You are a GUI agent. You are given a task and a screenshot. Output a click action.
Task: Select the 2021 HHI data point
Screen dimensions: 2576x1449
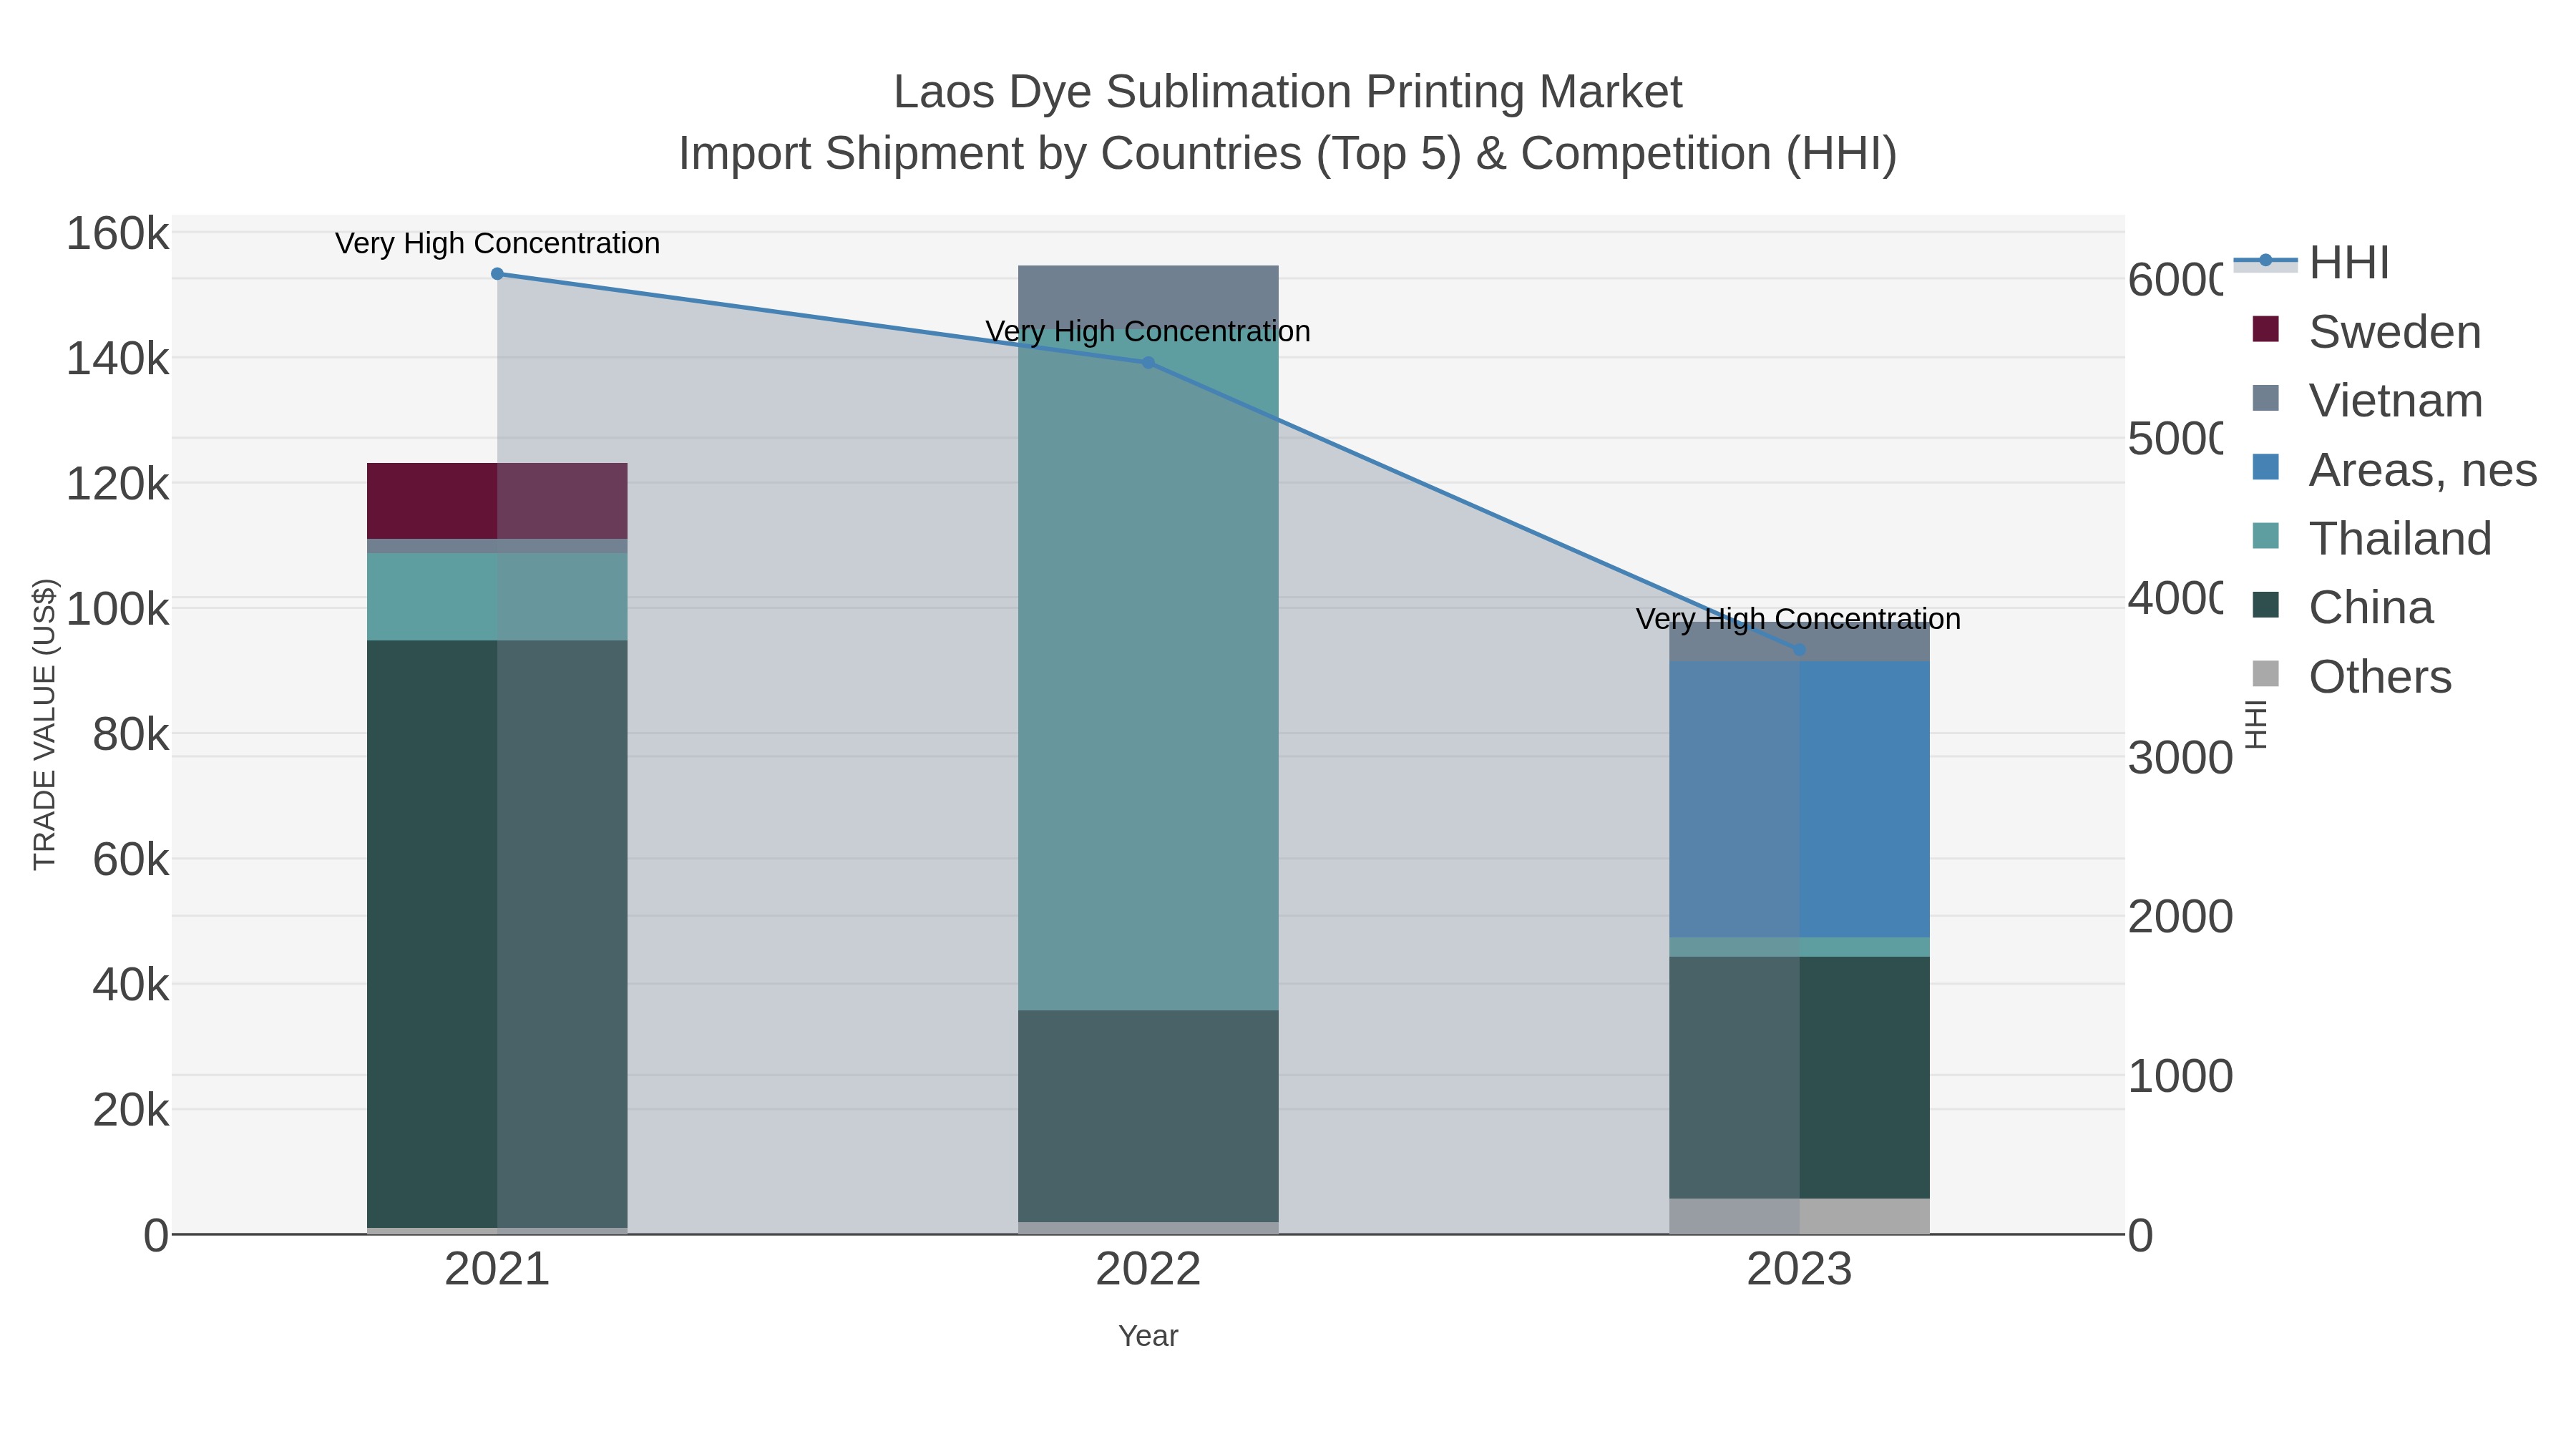tap(497, 274)
